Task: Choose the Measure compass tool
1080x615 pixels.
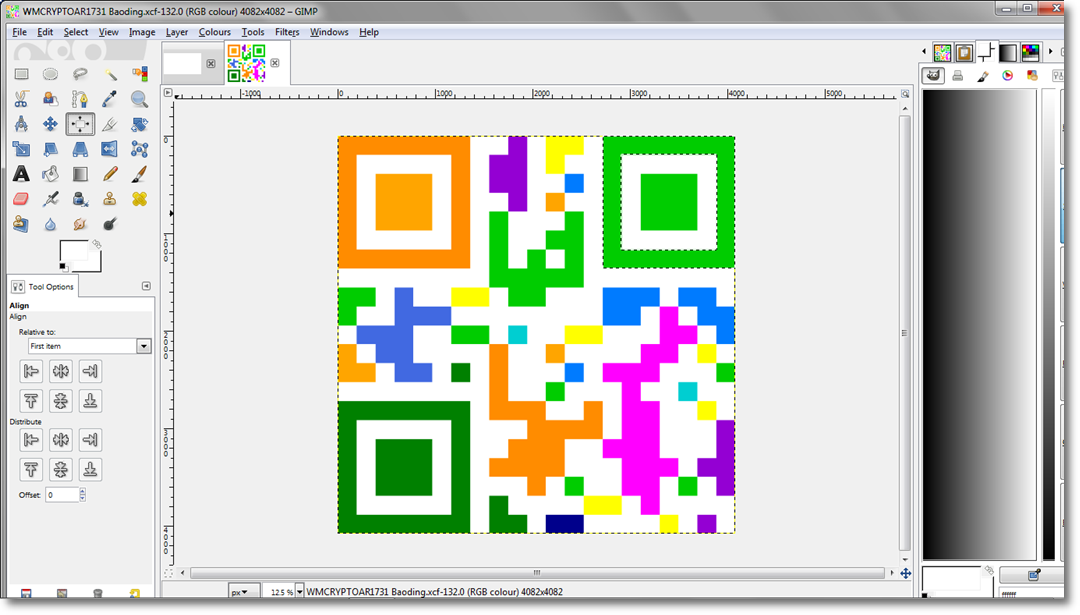Action: pos(21,124)
